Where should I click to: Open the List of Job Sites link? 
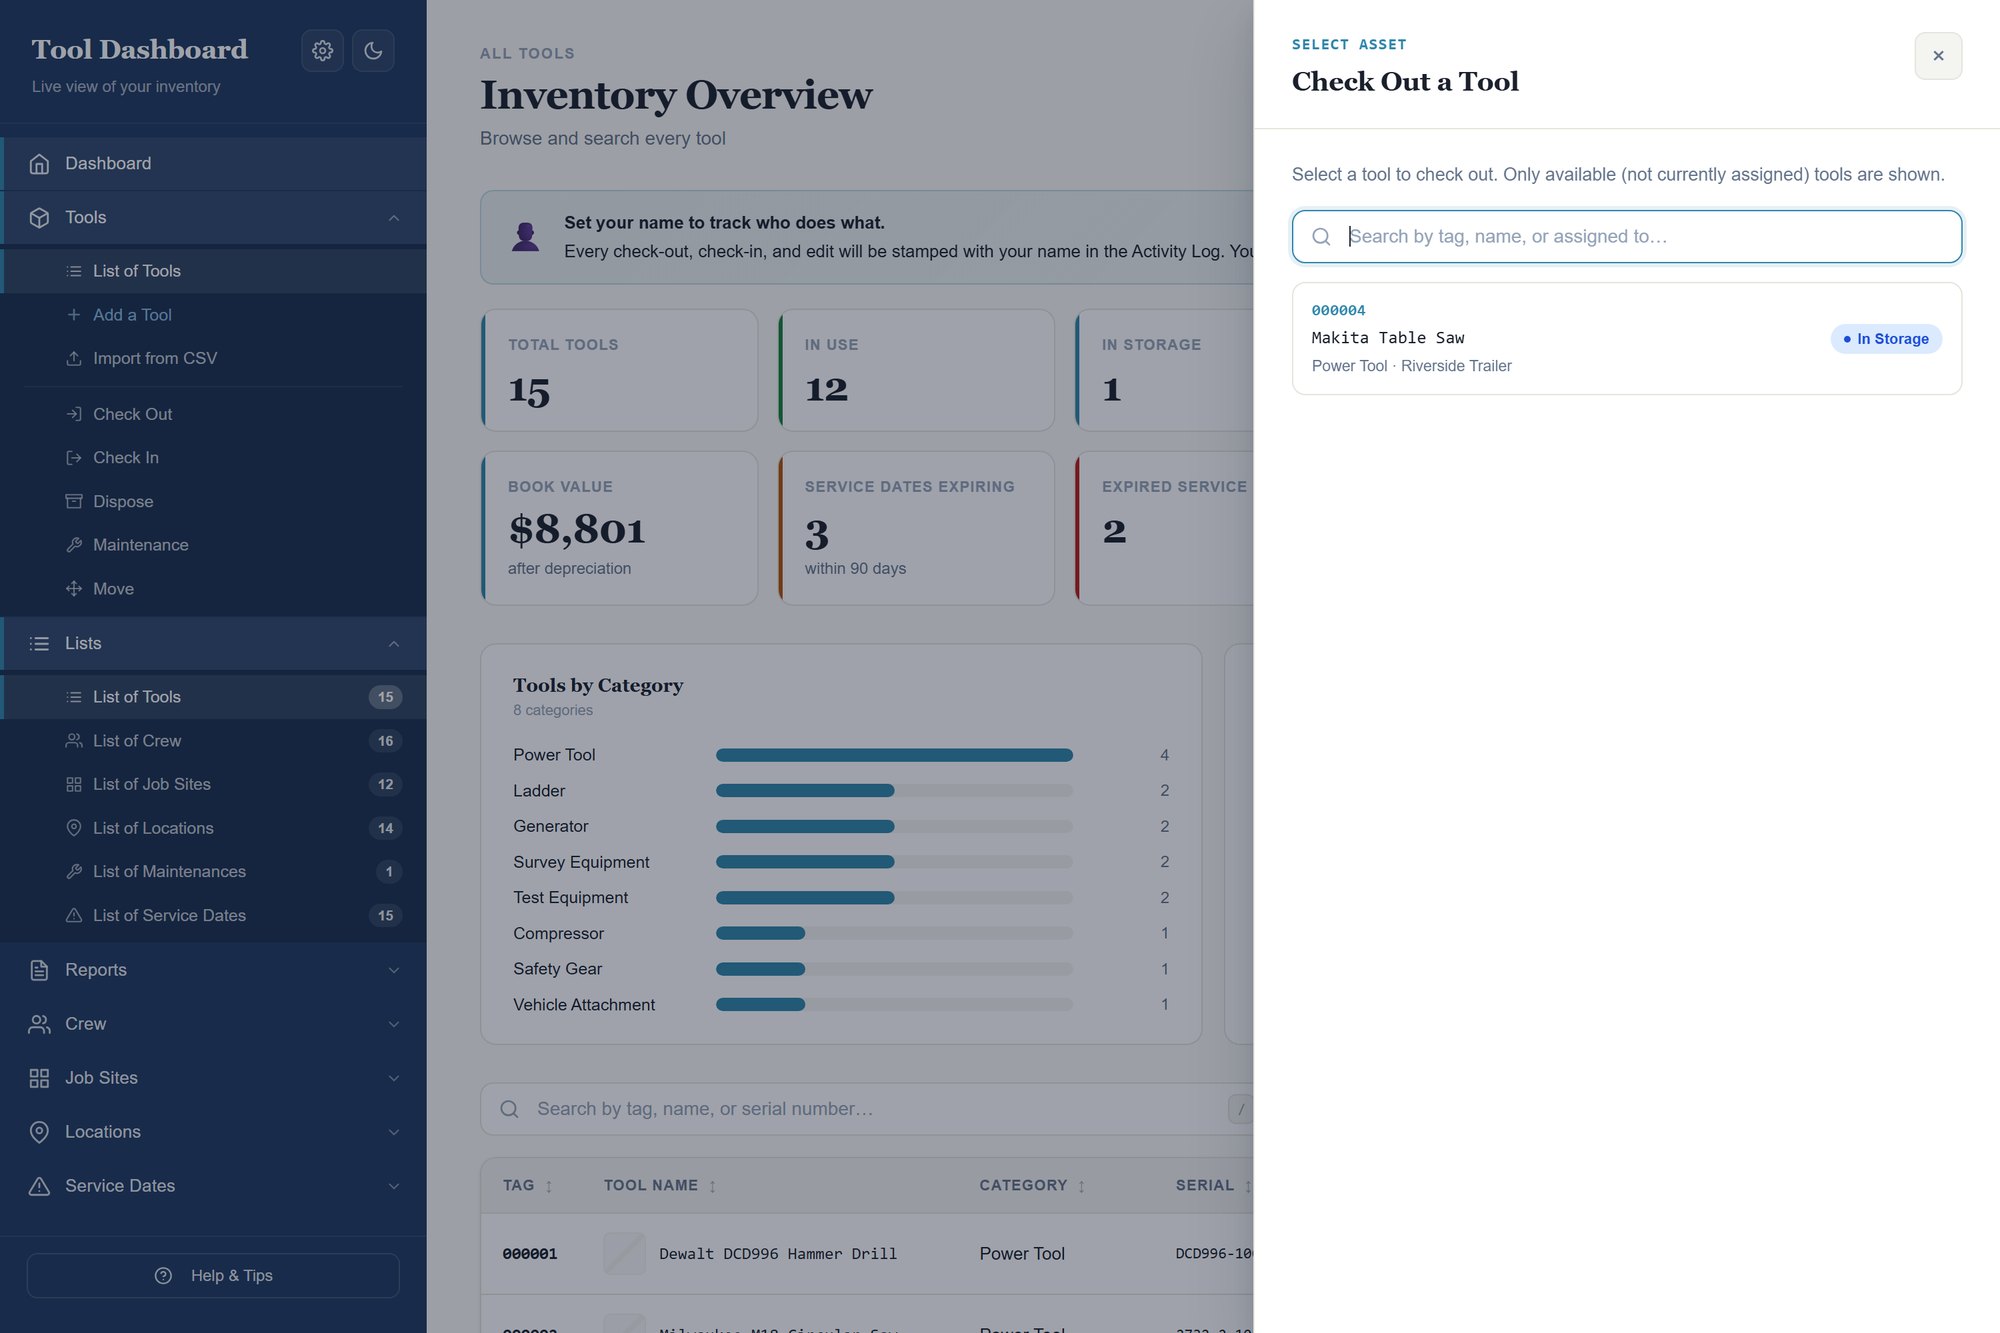tap(213, 784)
